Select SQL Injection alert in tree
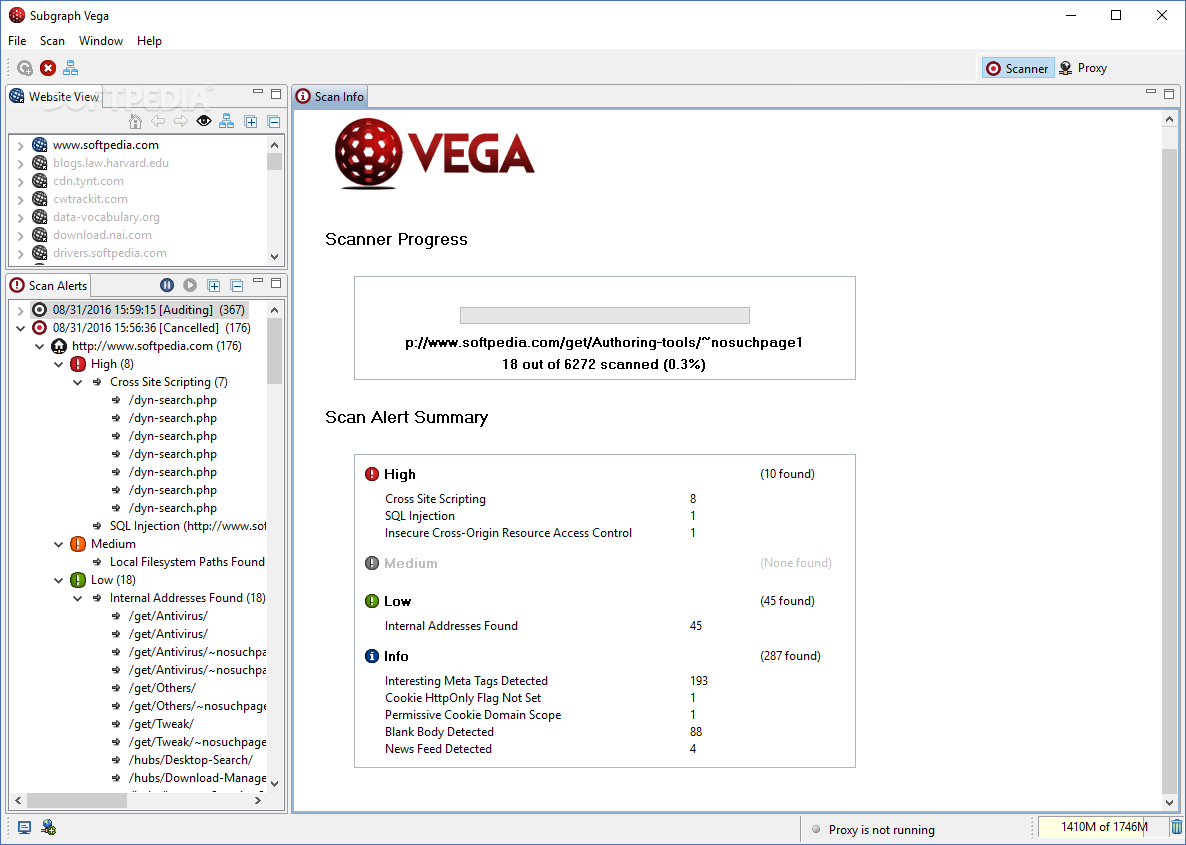Screen dimensions: 1186x845 coord(188,526)
